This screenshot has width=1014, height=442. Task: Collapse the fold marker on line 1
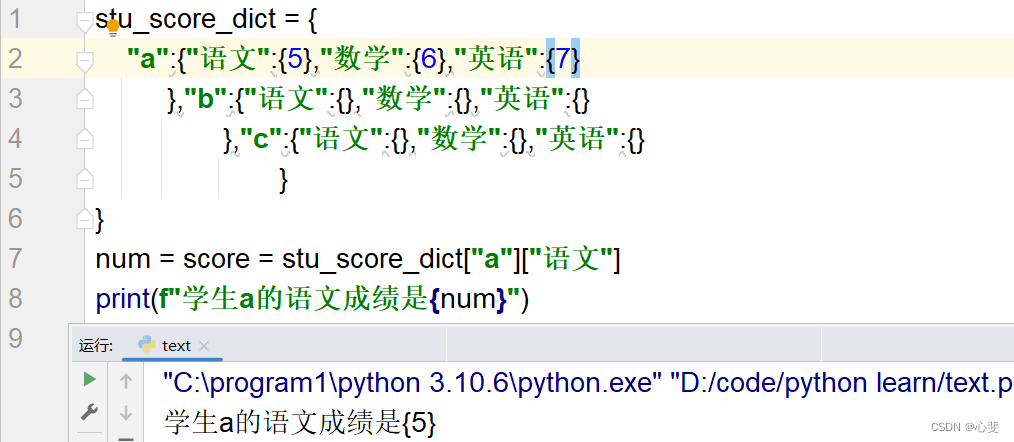coord(85,22)
